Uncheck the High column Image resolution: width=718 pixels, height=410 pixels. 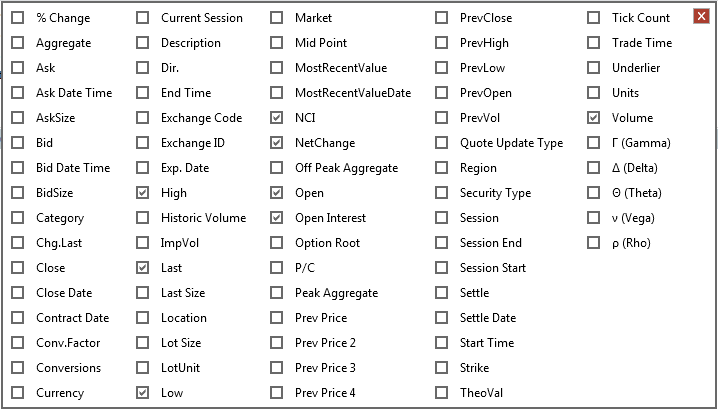pos(142,193)
